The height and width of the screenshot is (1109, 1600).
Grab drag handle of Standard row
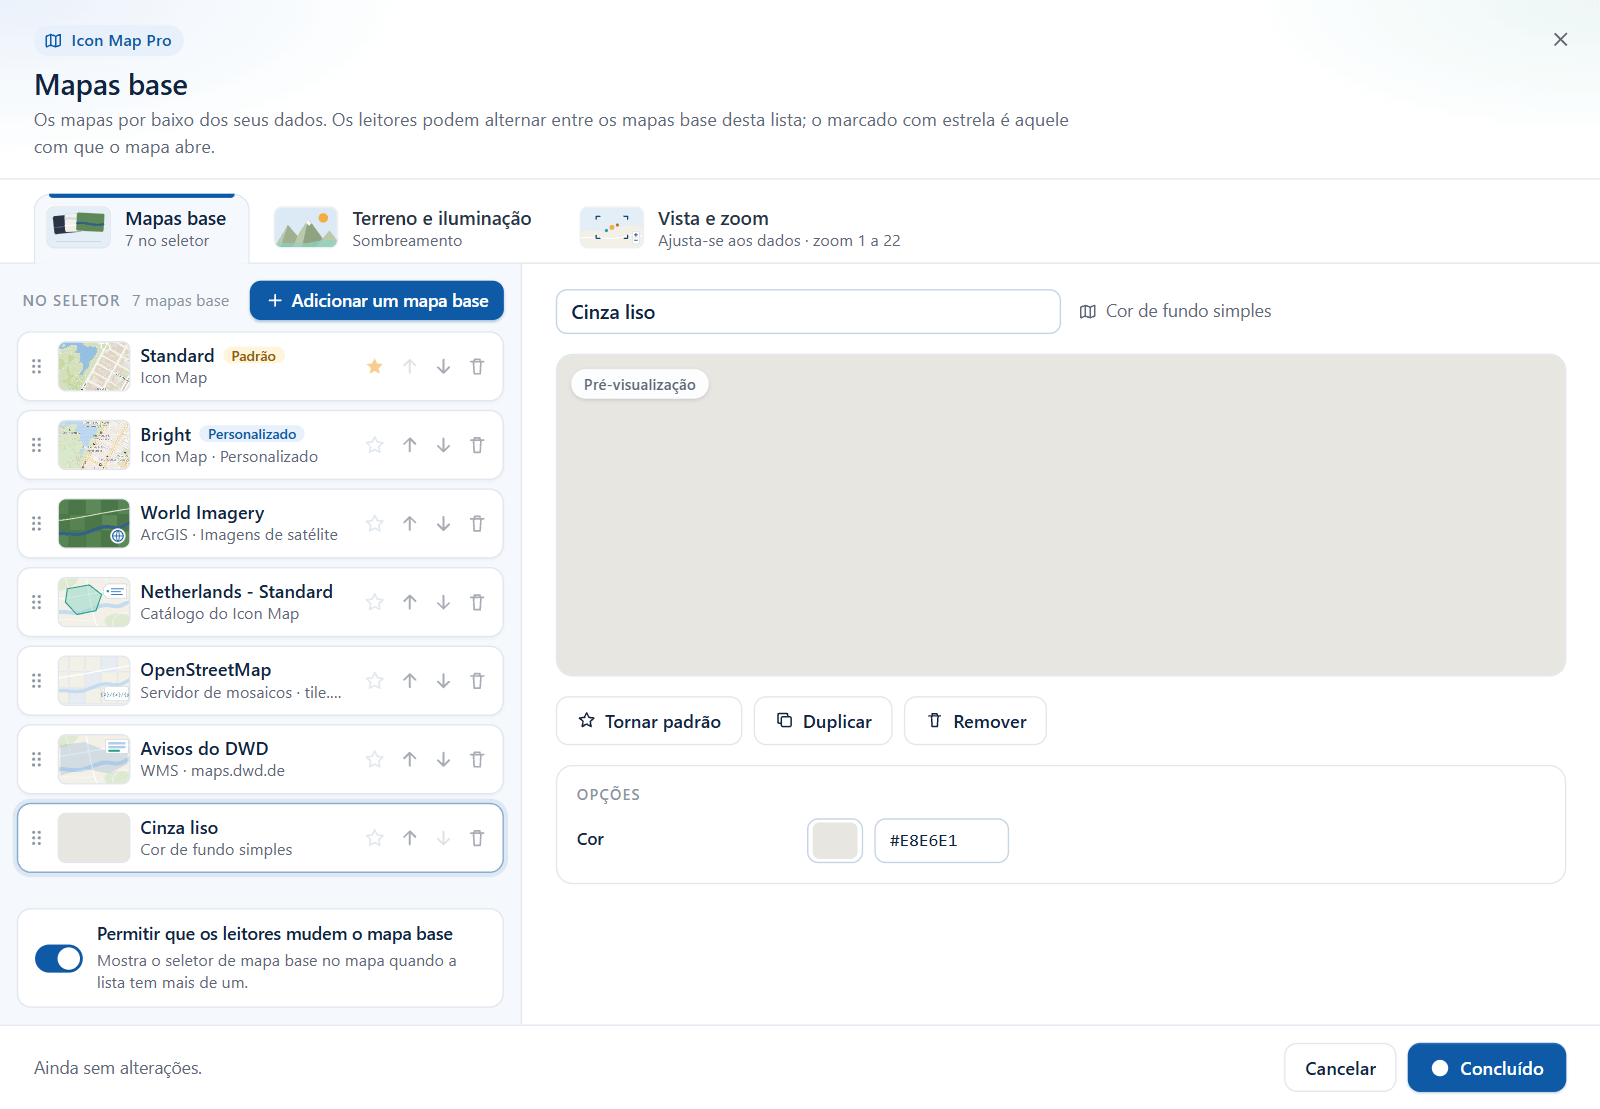37,366
